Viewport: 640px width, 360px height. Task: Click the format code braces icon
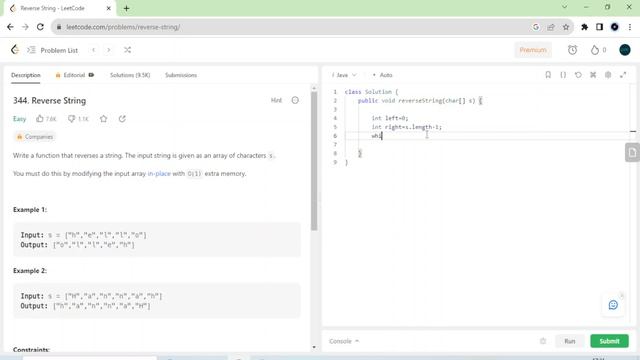pos(563,75)
